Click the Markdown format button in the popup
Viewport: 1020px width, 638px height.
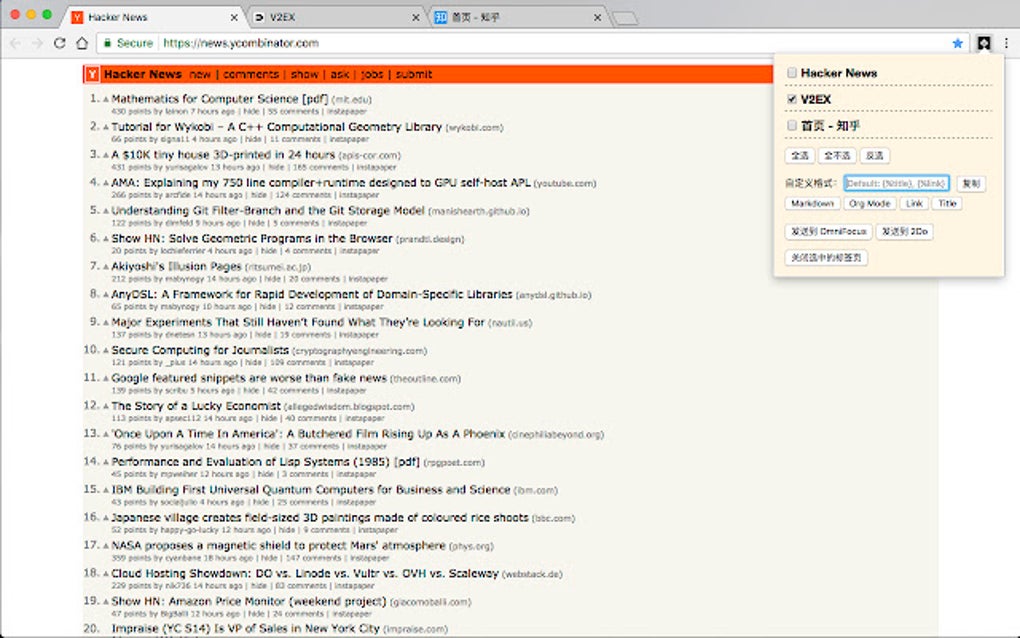813,204
